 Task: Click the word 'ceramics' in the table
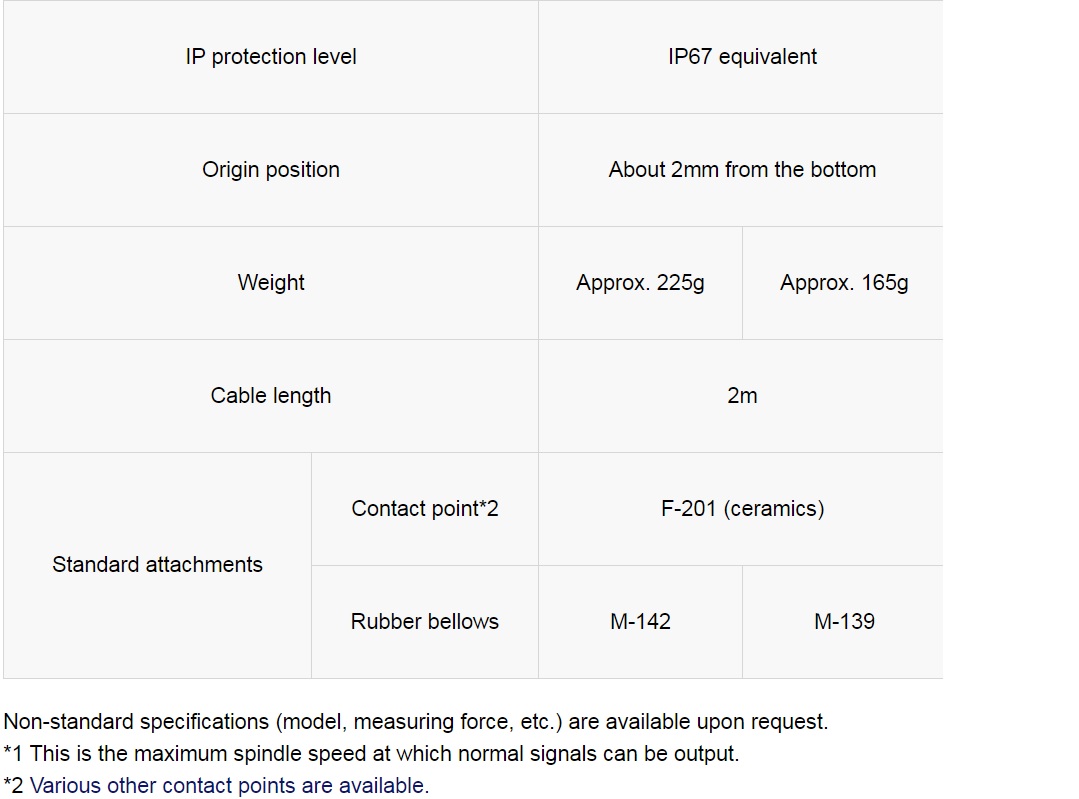click(x=773, y=509)
